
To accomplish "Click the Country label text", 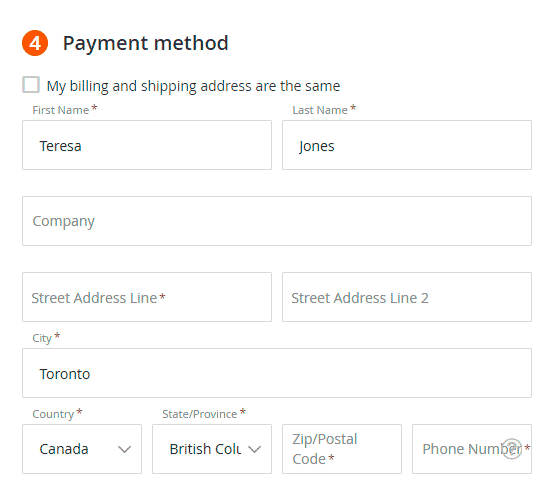I will coord(53,414).
